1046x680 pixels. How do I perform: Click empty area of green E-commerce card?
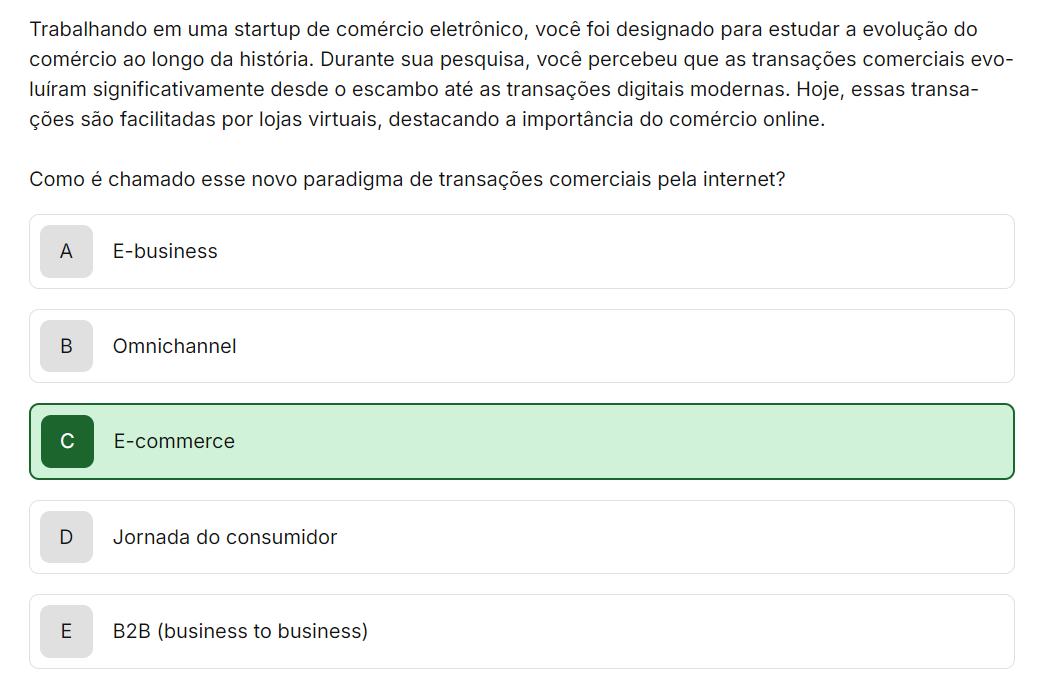(700, 442)
